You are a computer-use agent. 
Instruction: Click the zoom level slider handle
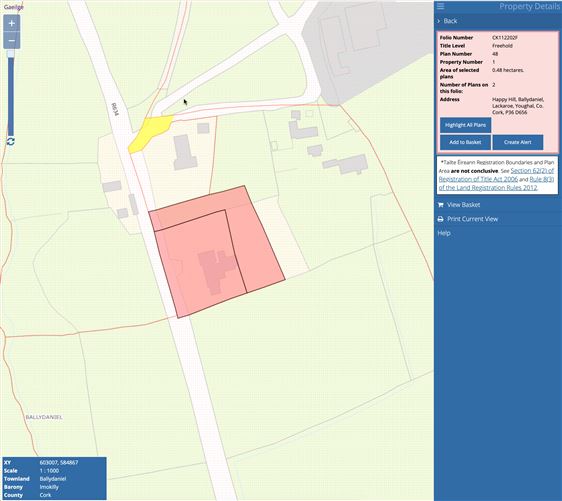pos(11,54)
